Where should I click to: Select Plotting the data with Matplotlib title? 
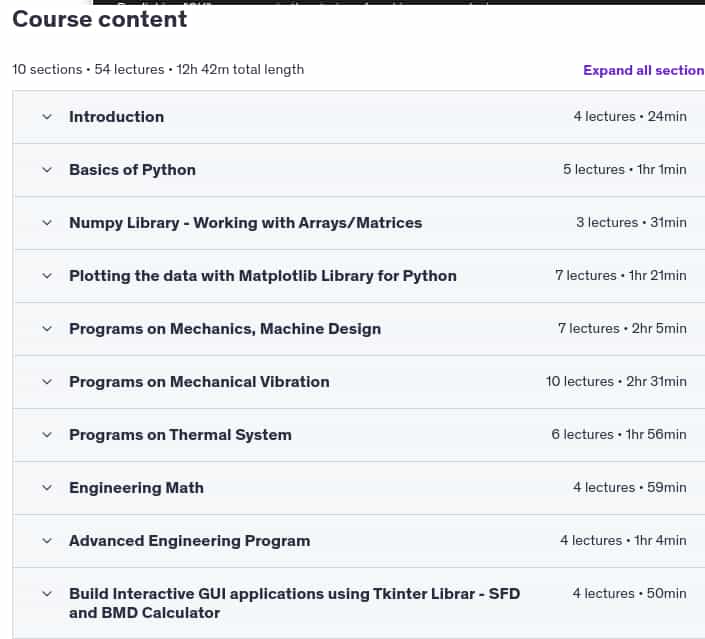coord(263,276)
